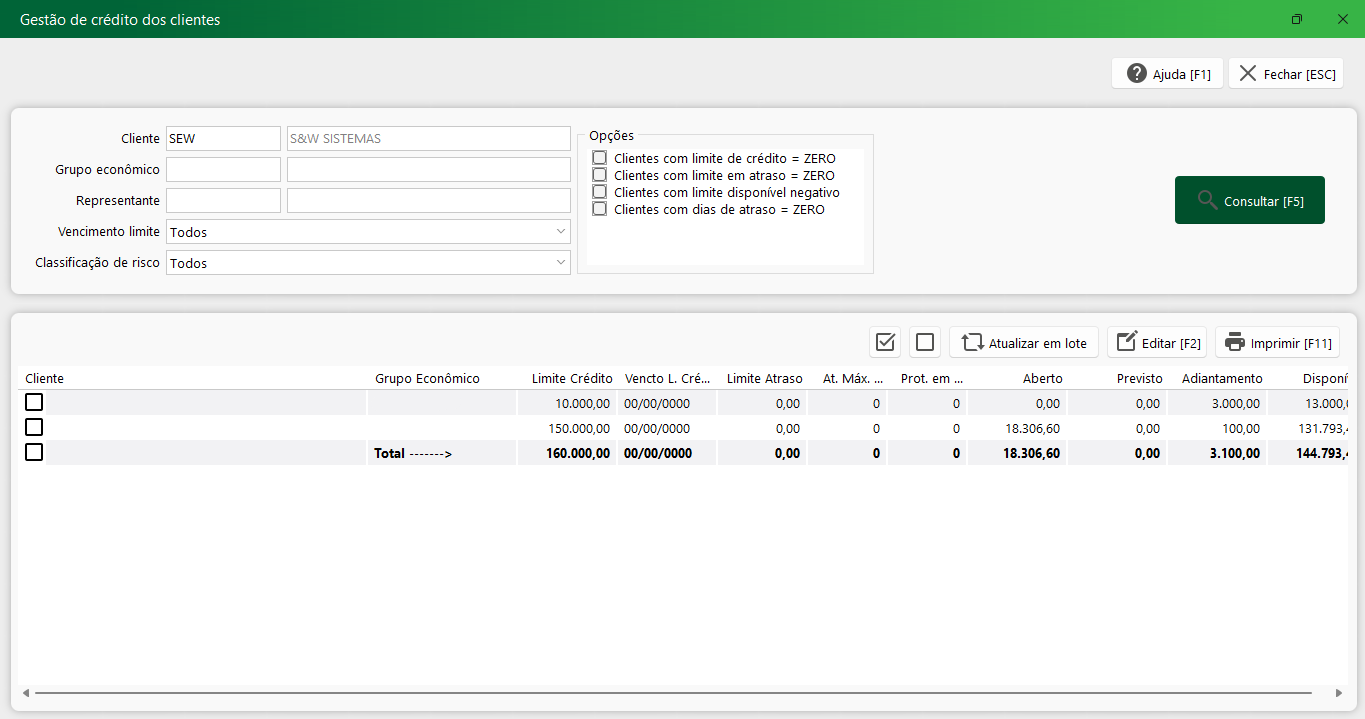
Task: Check 'Clientes com dias de atraso = ZERO'
Action: 600,209
